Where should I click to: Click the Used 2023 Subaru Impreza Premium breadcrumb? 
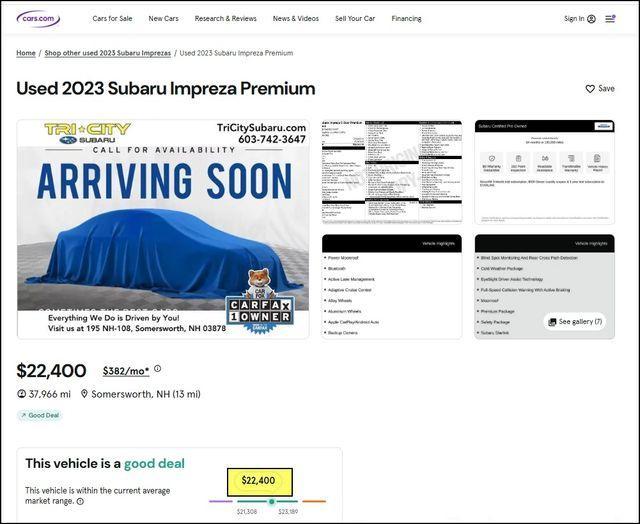[x=236, y=53]
